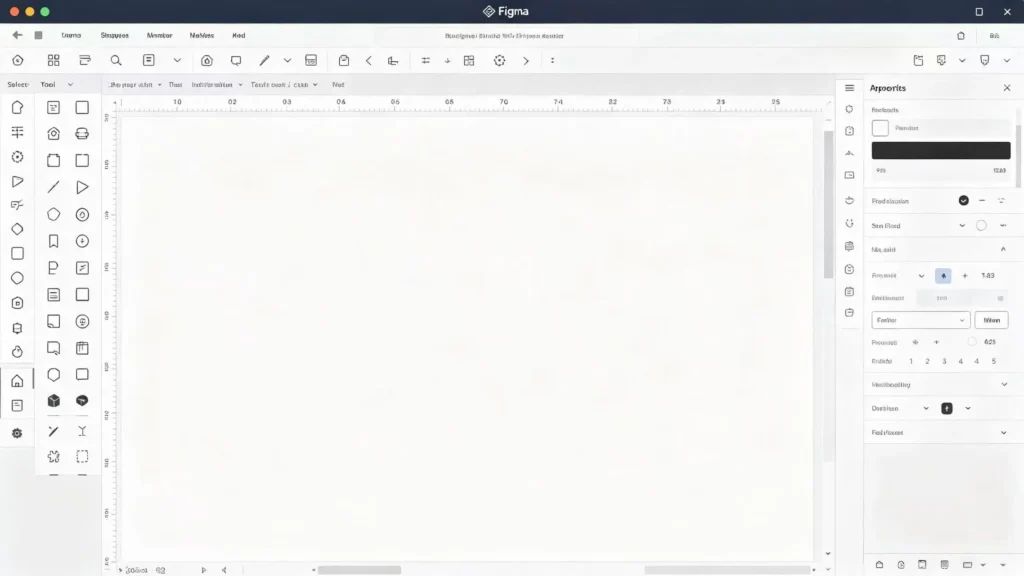Screen dimensions: 1024x576
Task: Open the hamburger menu icon beside properties panel
Action: click(850, 88)
